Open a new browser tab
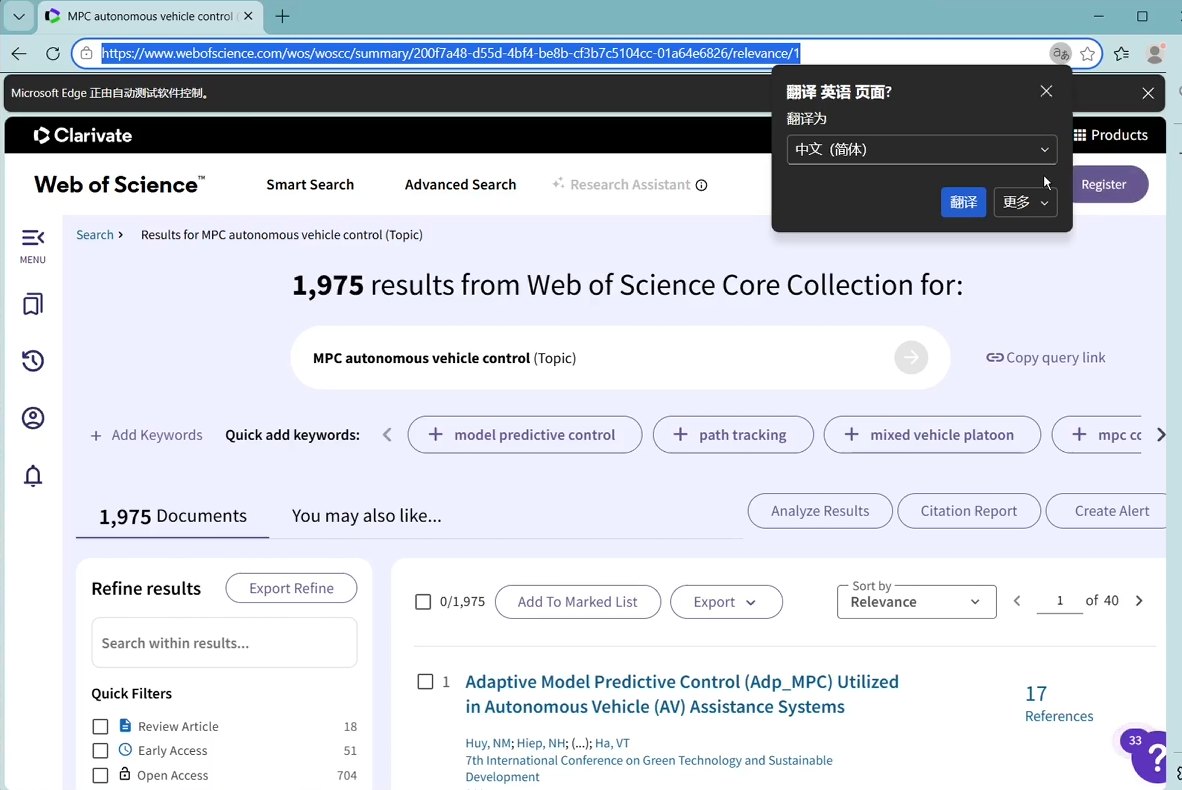The height and width of the screenshot is (790, 1182). (282, 16)
